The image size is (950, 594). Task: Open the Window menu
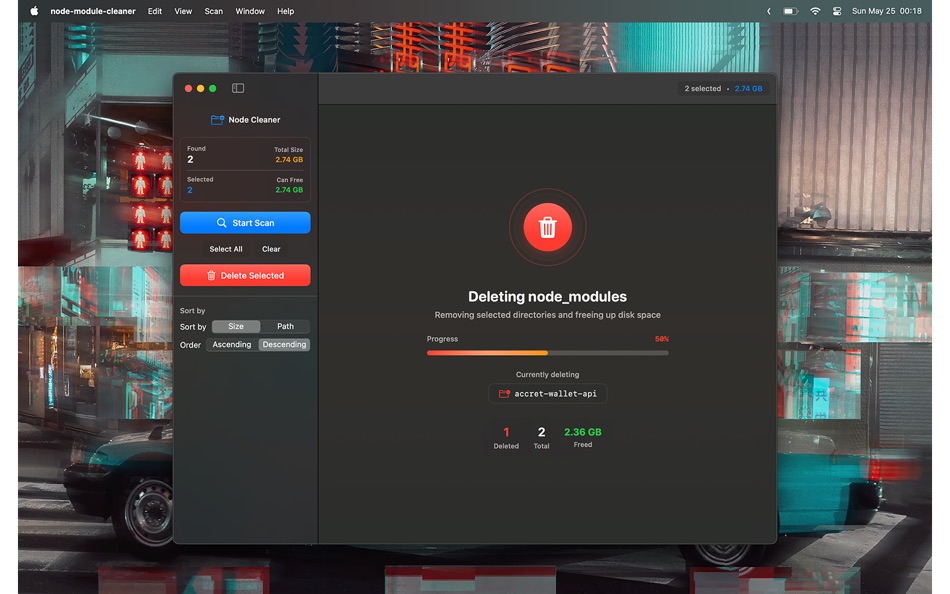250,11
